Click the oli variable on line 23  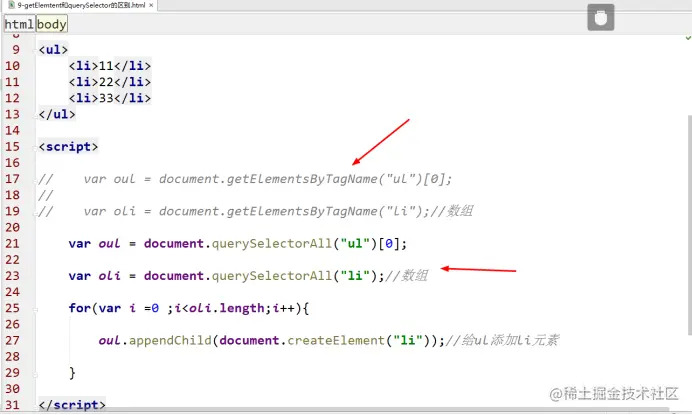click(109, 276)
